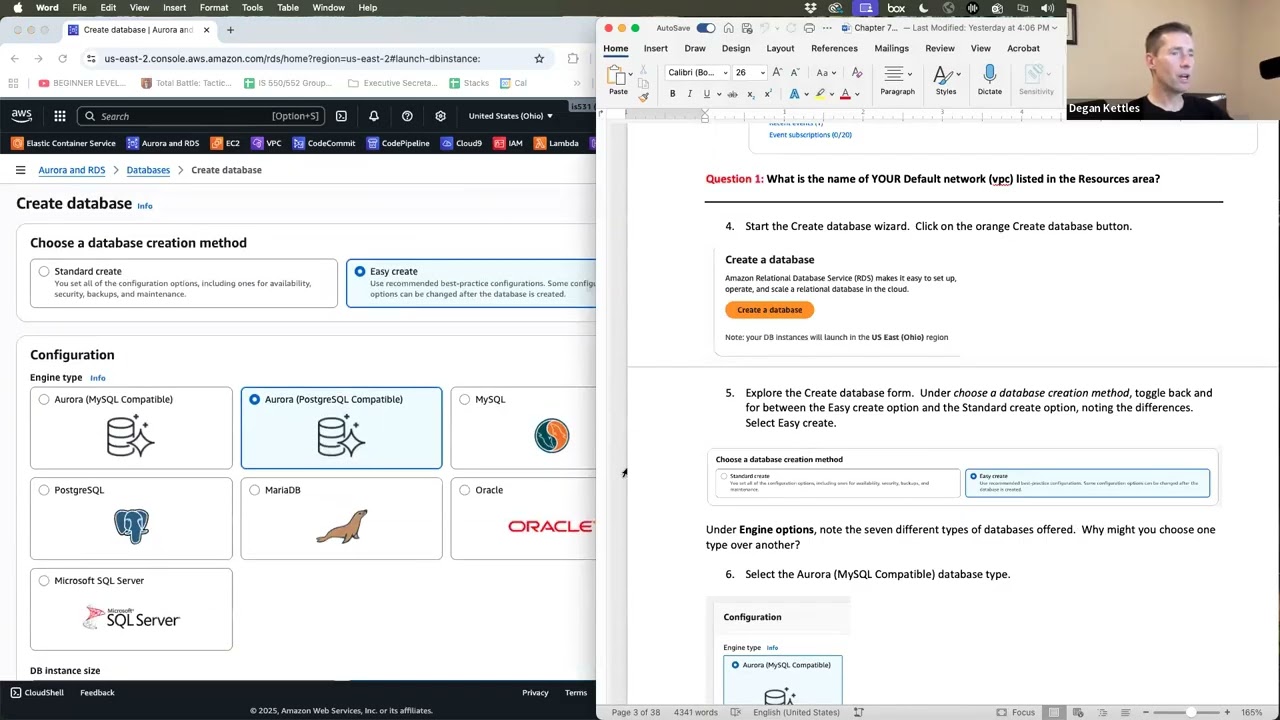The width and height of the screenshot is (1280, 720).
Task: Click the AWS logo home icon
Action: coord(22,116)
